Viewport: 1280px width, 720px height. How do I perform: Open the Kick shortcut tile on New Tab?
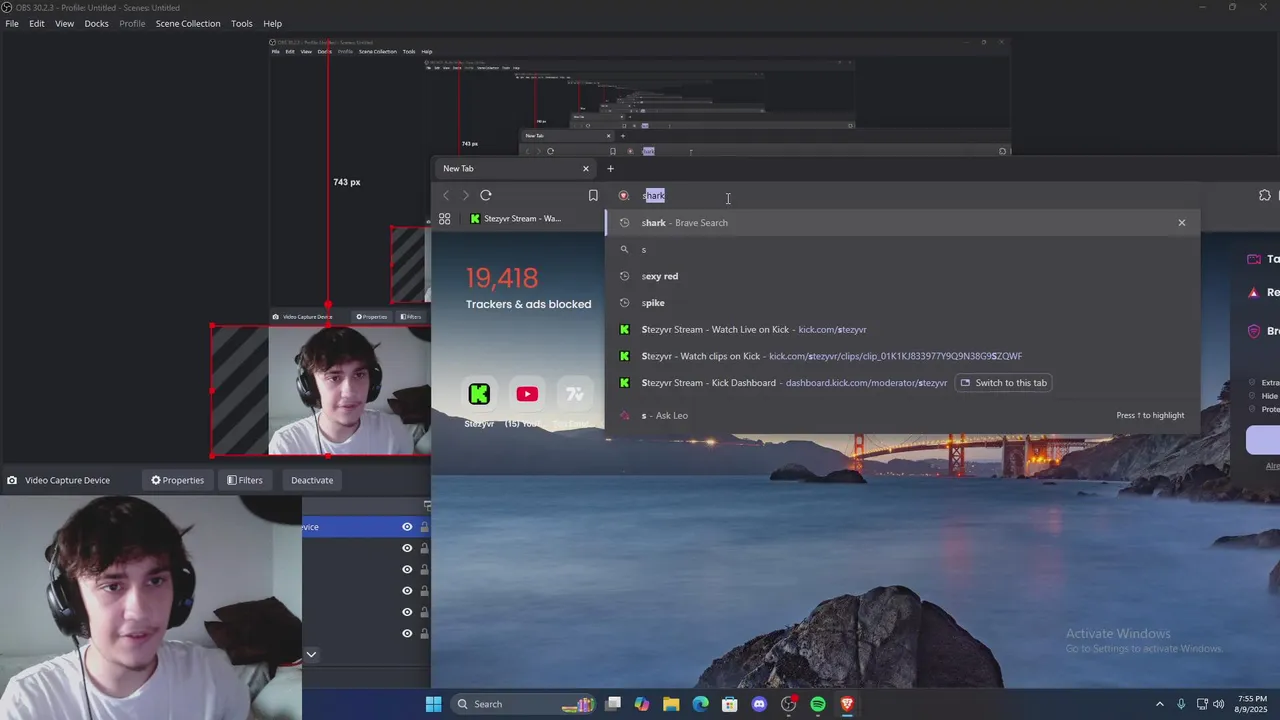[479, 394]
